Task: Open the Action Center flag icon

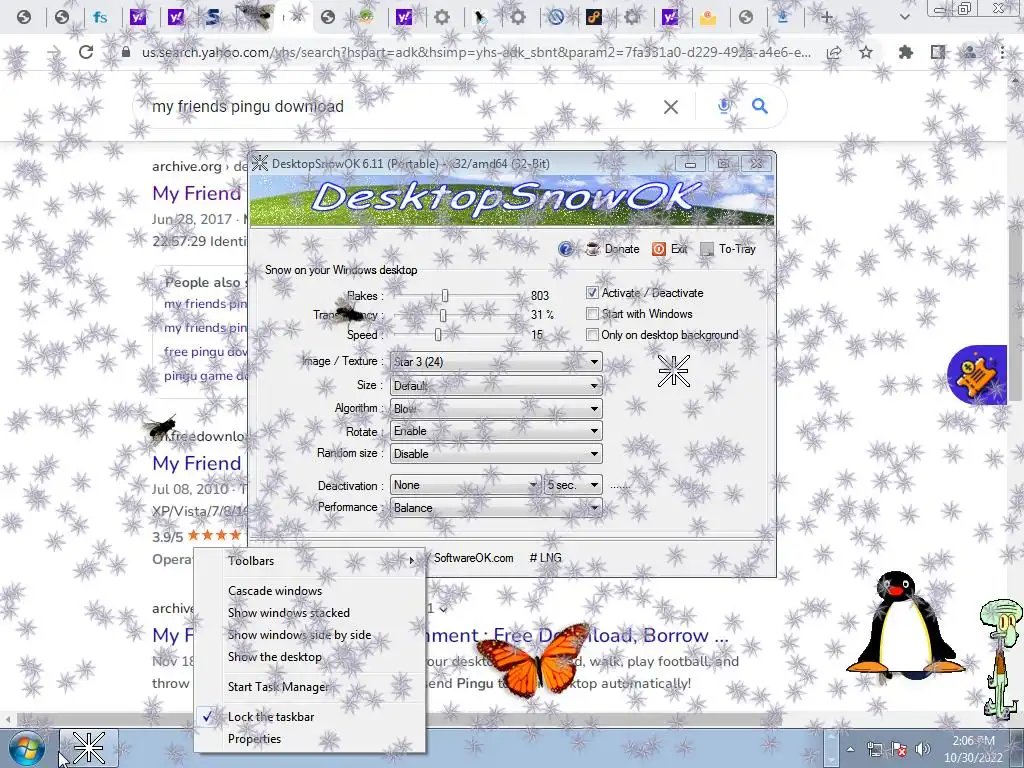Action: [899, 749]
